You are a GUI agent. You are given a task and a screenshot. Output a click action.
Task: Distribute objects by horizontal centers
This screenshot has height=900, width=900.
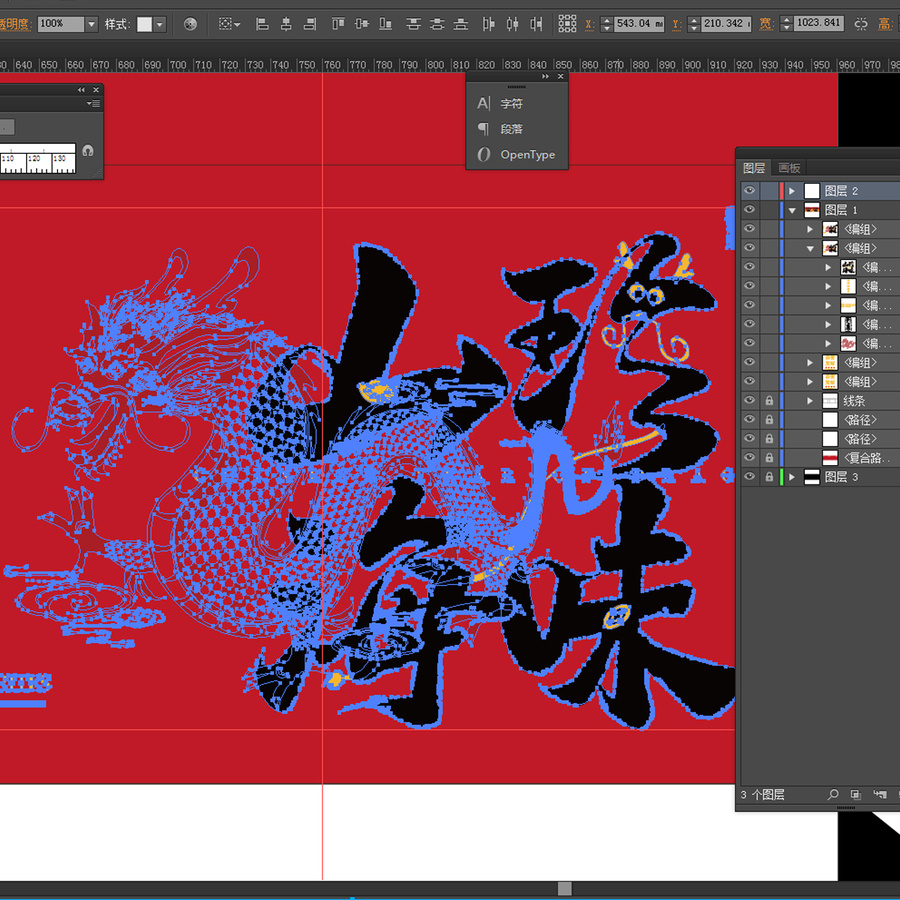[513, 24]
